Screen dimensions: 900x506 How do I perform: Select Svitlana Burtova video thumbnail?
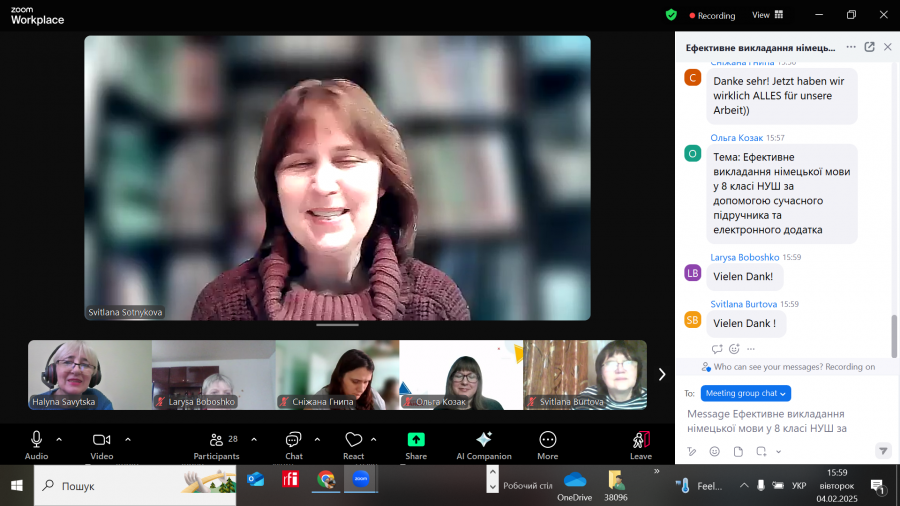pyautogui.click(x=585, y=375)
